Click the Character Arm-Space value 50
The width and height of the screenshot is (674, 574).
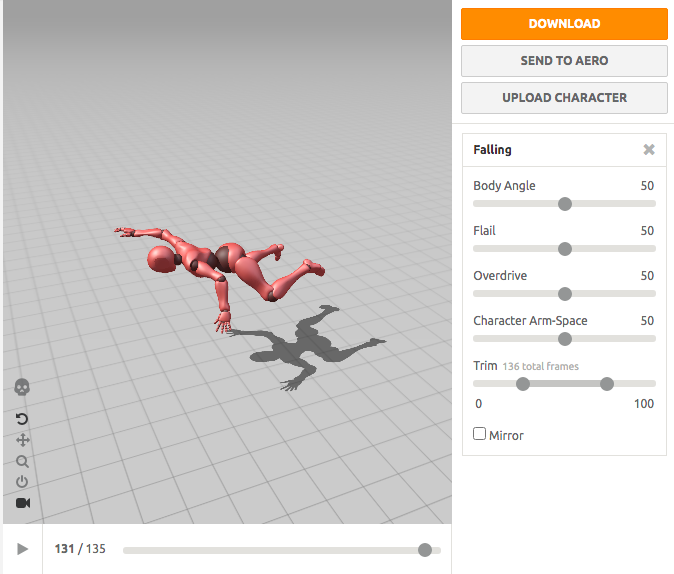coord(647,321)
